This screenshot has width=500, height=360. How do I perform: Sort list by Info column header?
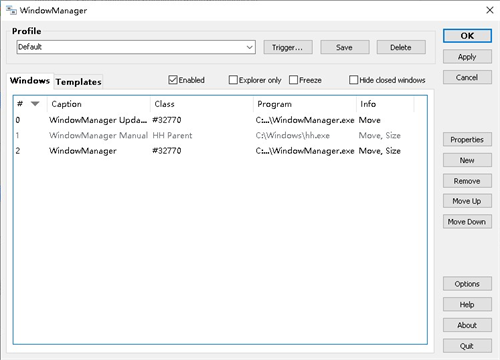coord(385,104)
